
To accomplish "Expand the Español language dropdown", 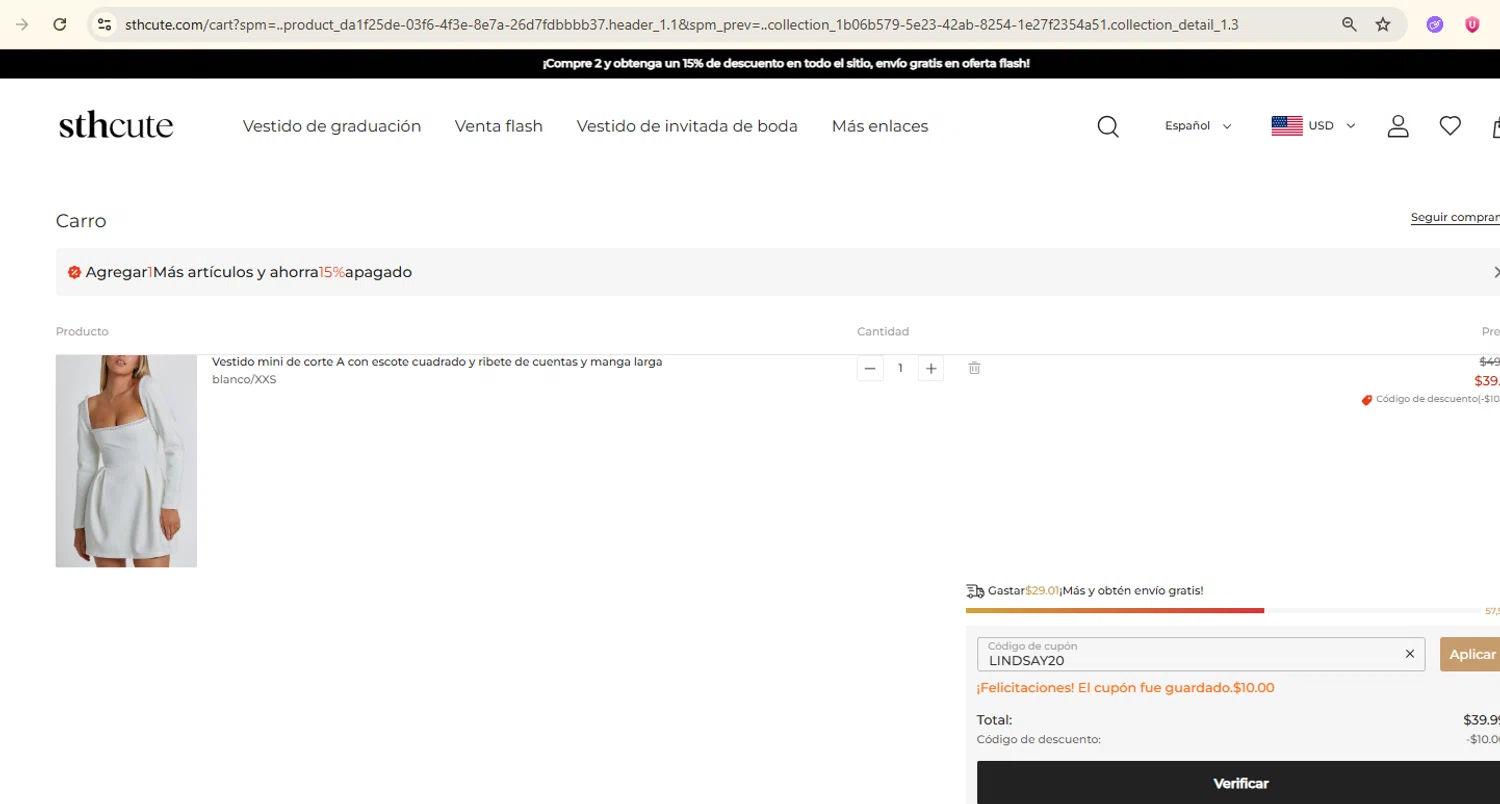I will pos(1198,126).
